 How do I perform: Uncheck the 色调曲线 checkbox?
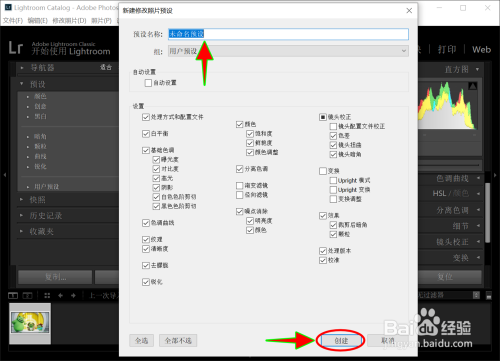[146, 223]
